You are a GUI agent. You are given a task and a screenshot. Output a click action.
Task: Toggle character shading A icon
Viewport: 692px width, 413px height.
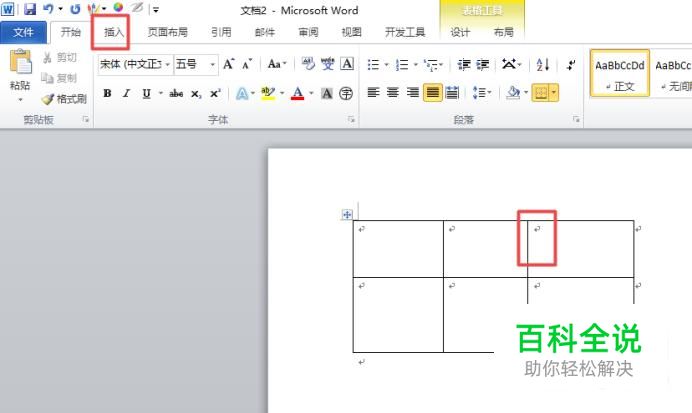coord(327,94)
